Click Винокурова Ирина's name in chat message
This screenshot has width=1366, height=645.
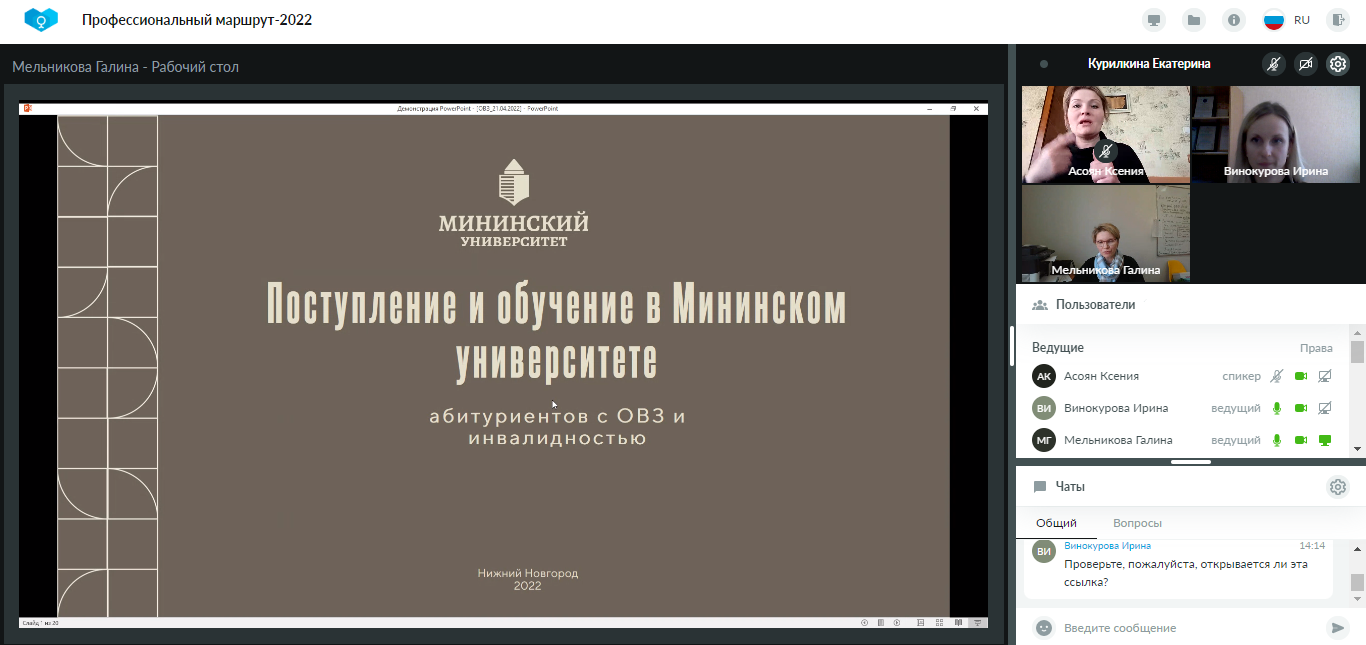tap(1107, 546)
